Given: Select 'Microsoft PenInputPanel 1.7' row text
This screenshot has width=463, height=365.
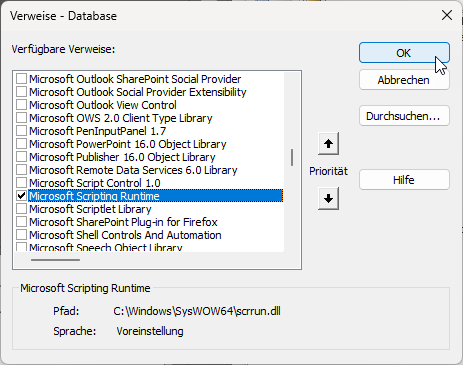Looking at the screenshot, I should click(97, 131).
